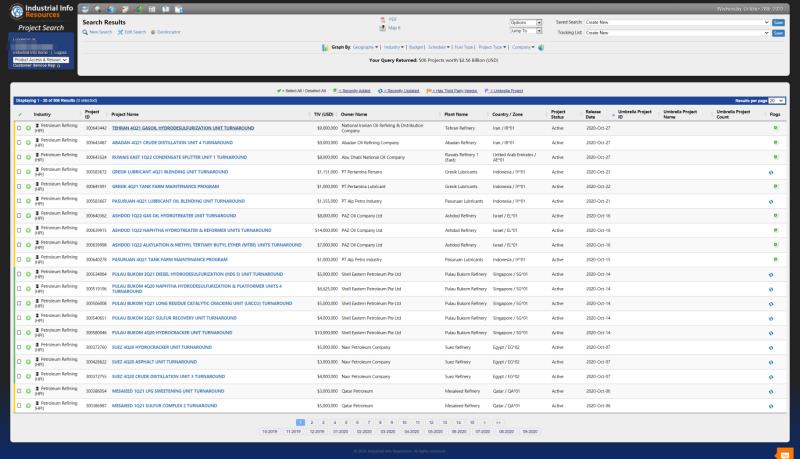Sort by the Plant Name column header
This screenshot has width=800, height=459.
click(456, 115)
